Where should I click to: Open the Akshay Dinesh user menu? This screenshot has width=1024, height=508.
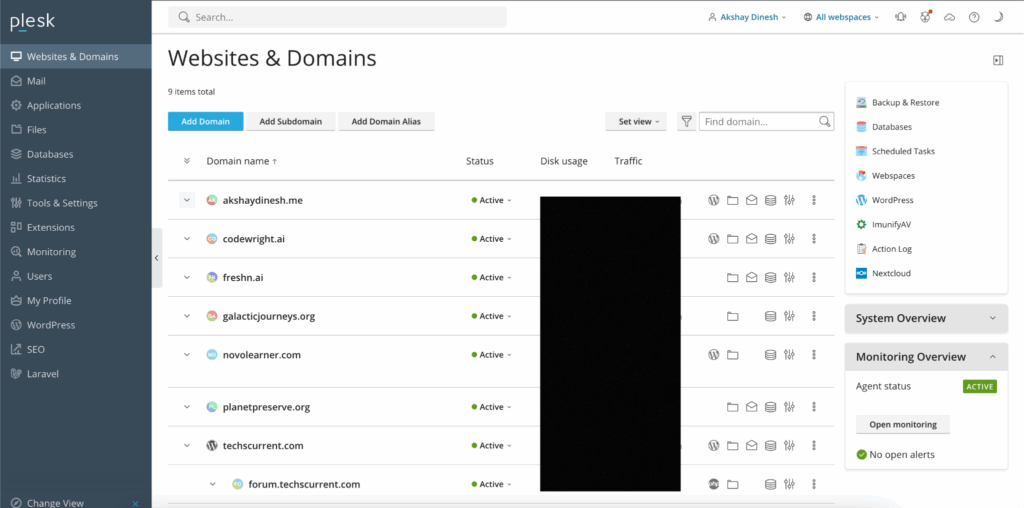[x=747, y=18]
